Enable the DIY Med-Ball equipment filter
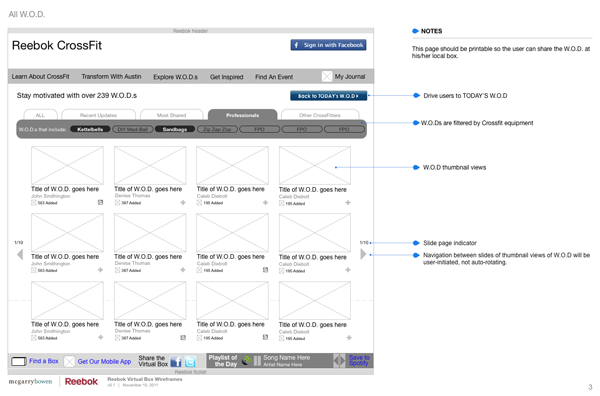 (133, 129)
